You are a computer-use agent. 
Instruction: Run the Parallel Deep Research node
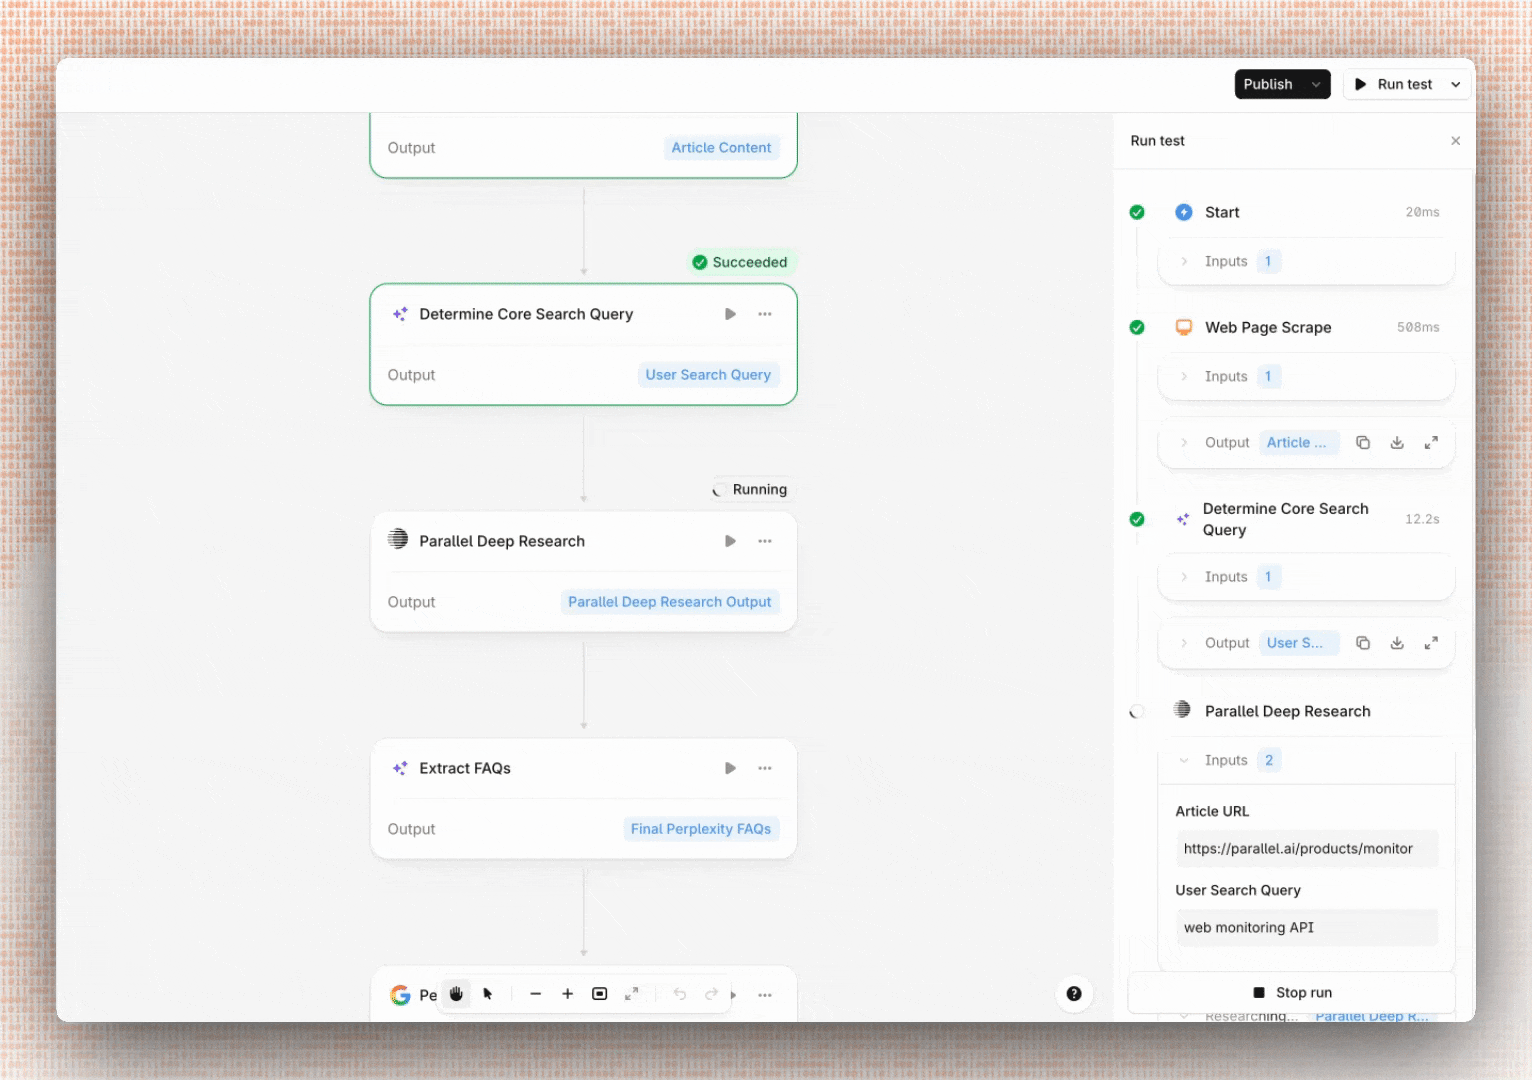[x=730, y=541]
